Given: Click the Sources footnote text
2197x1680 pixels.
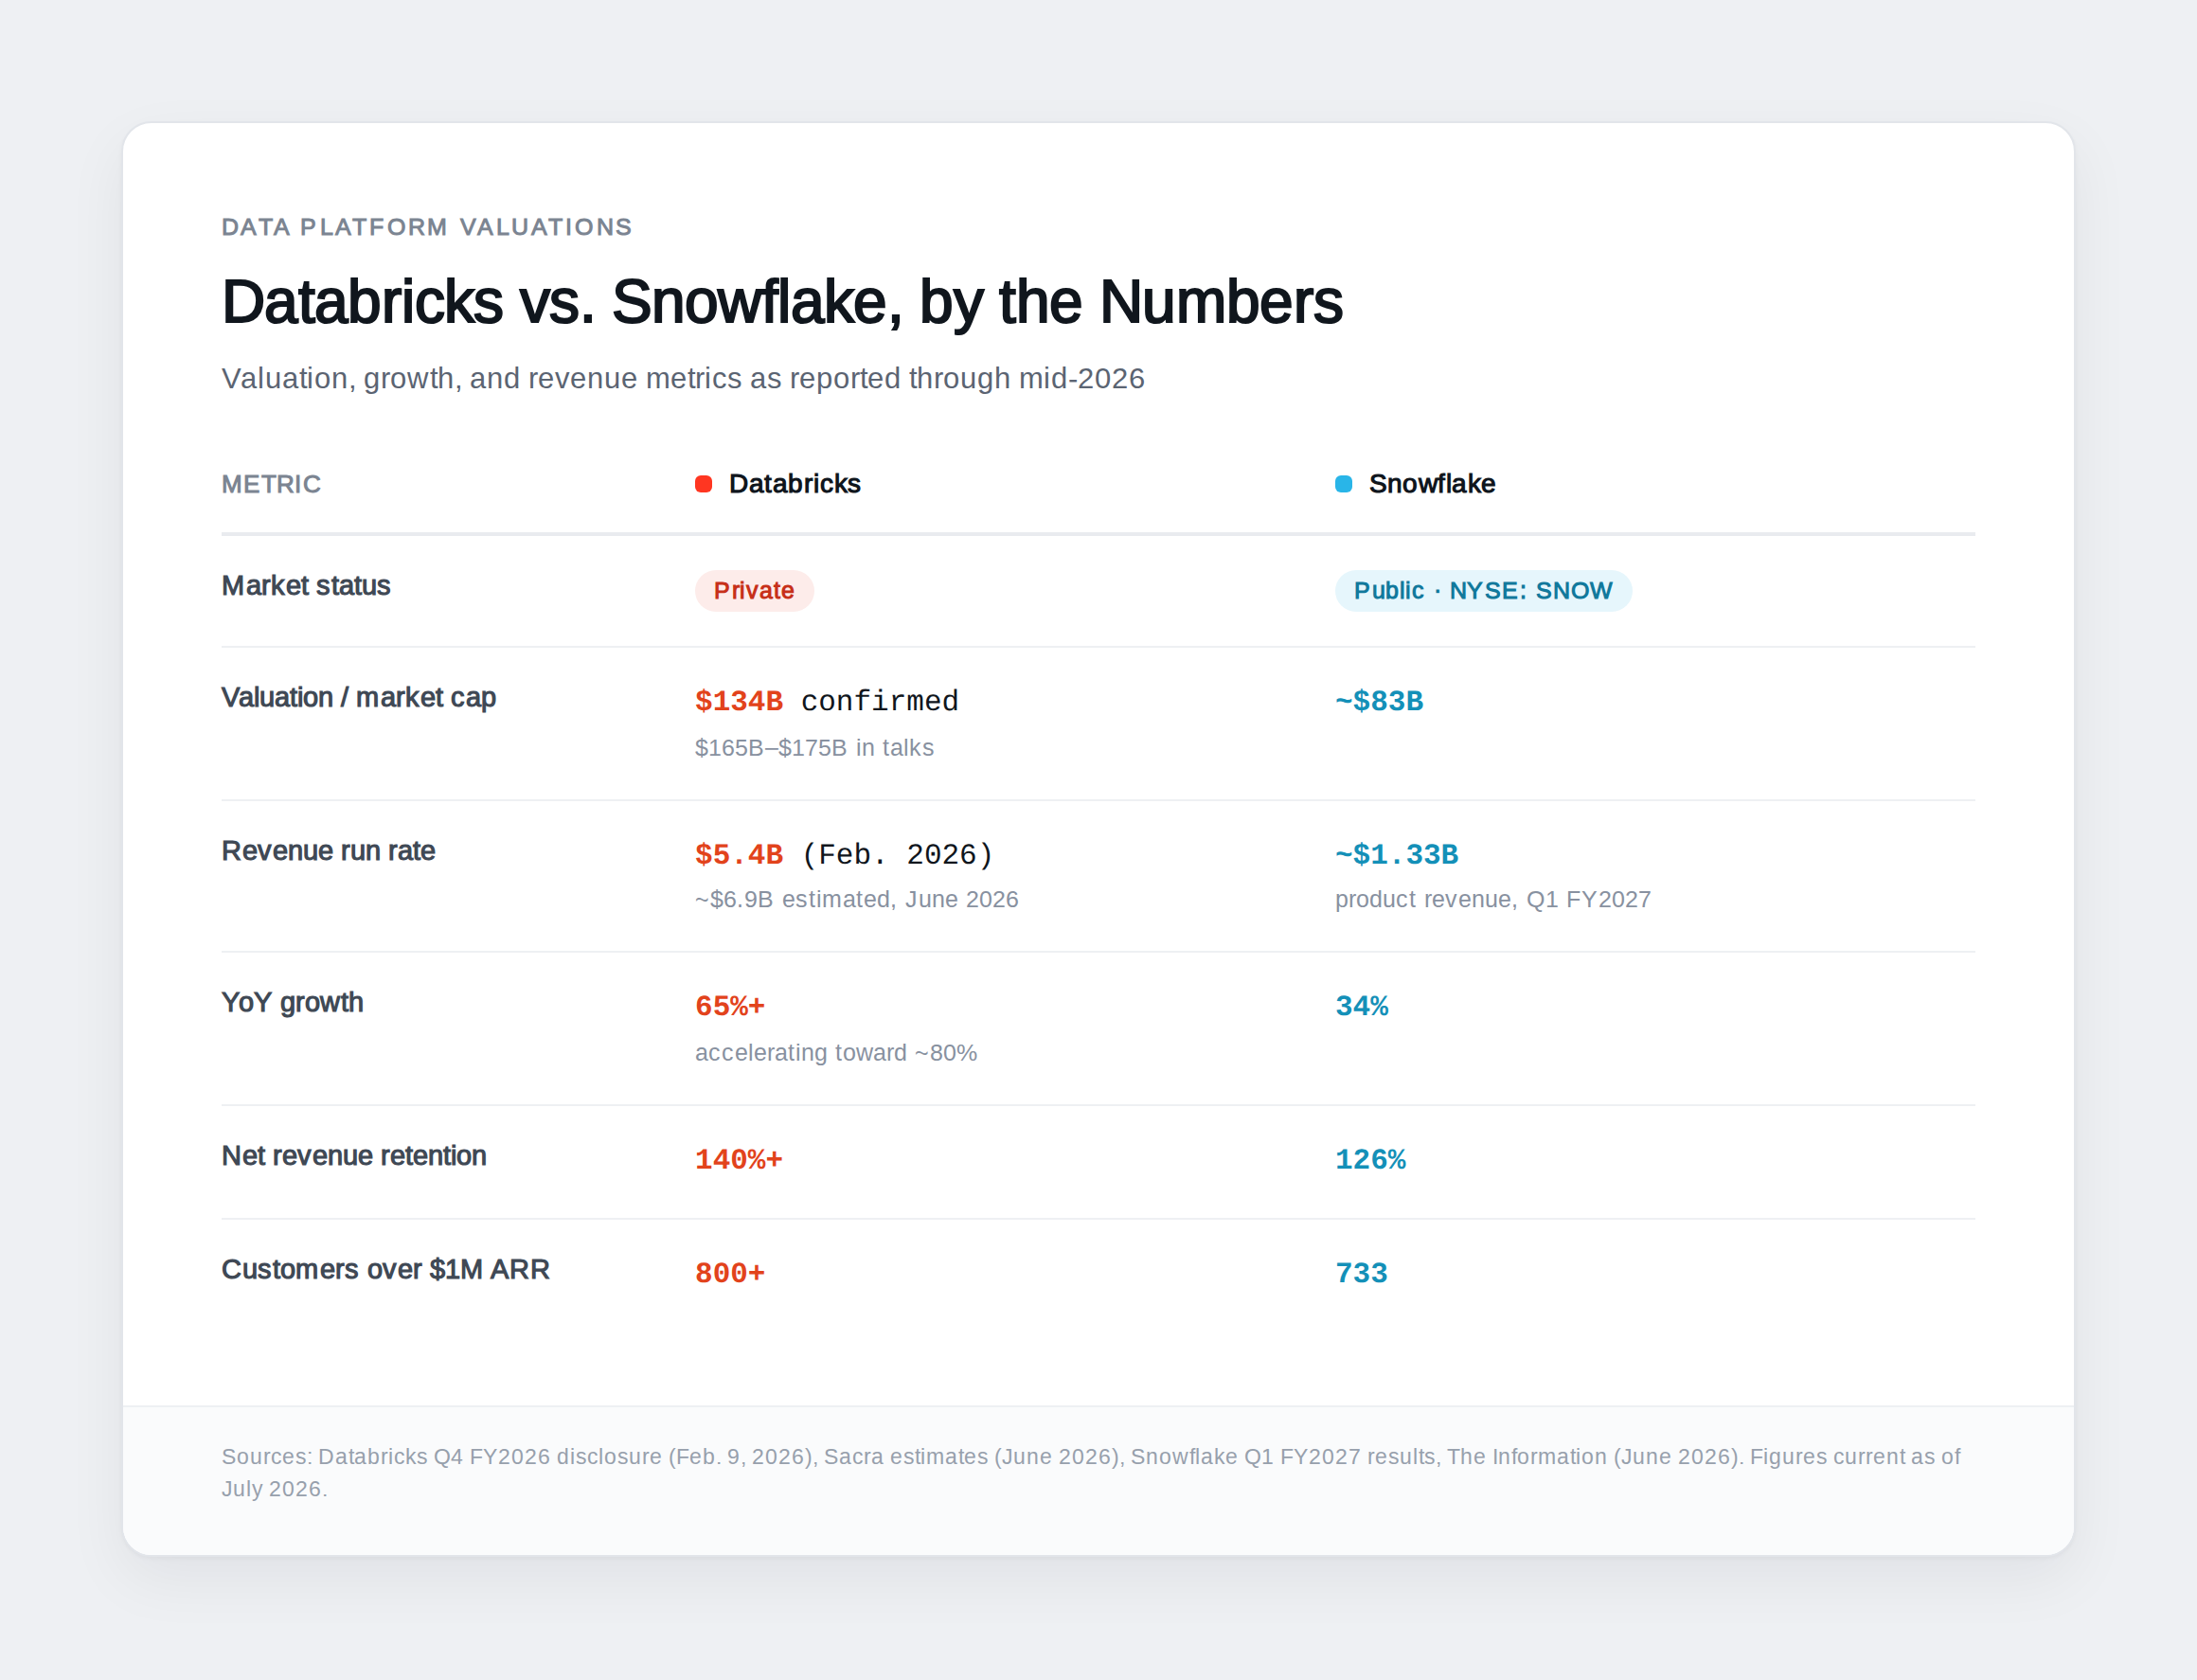Looking at the screenshot, I should 1090,1472.
